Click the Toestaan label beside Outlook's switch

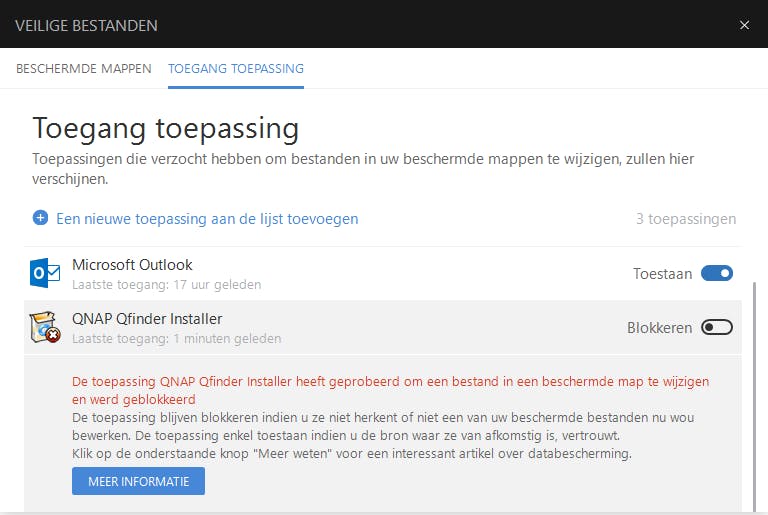point(662,273)
